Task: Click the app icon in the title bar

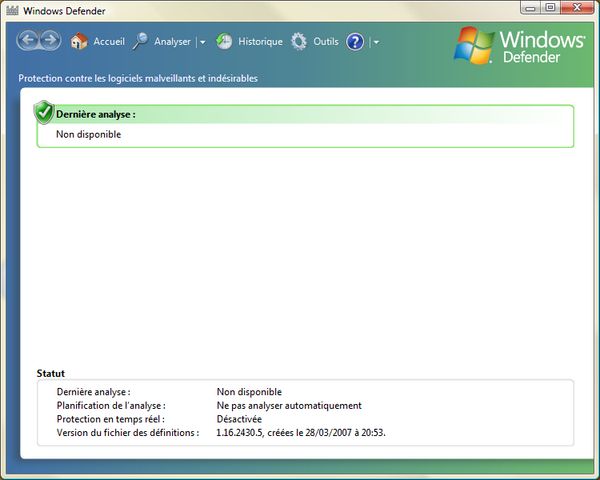Action: point(13,10)
